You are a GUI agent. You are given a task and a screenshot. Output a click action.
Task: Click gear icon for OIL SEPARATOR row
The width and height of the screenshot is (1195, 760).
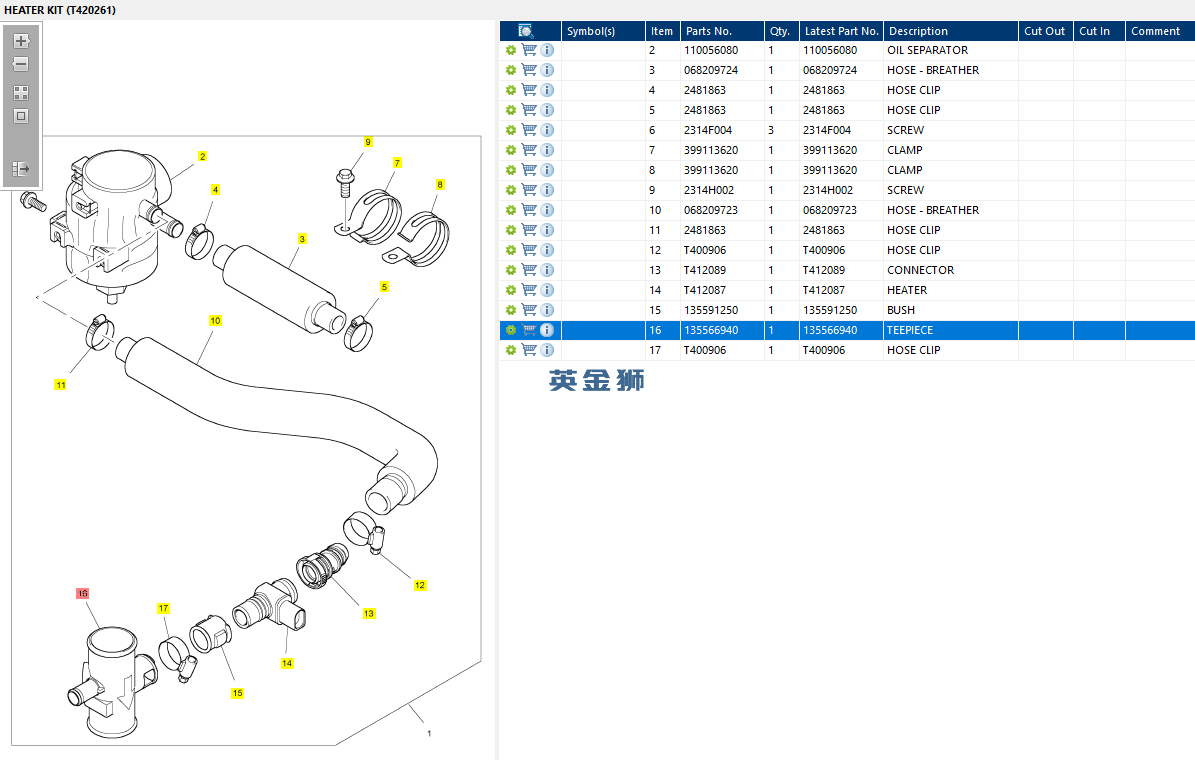511,50
